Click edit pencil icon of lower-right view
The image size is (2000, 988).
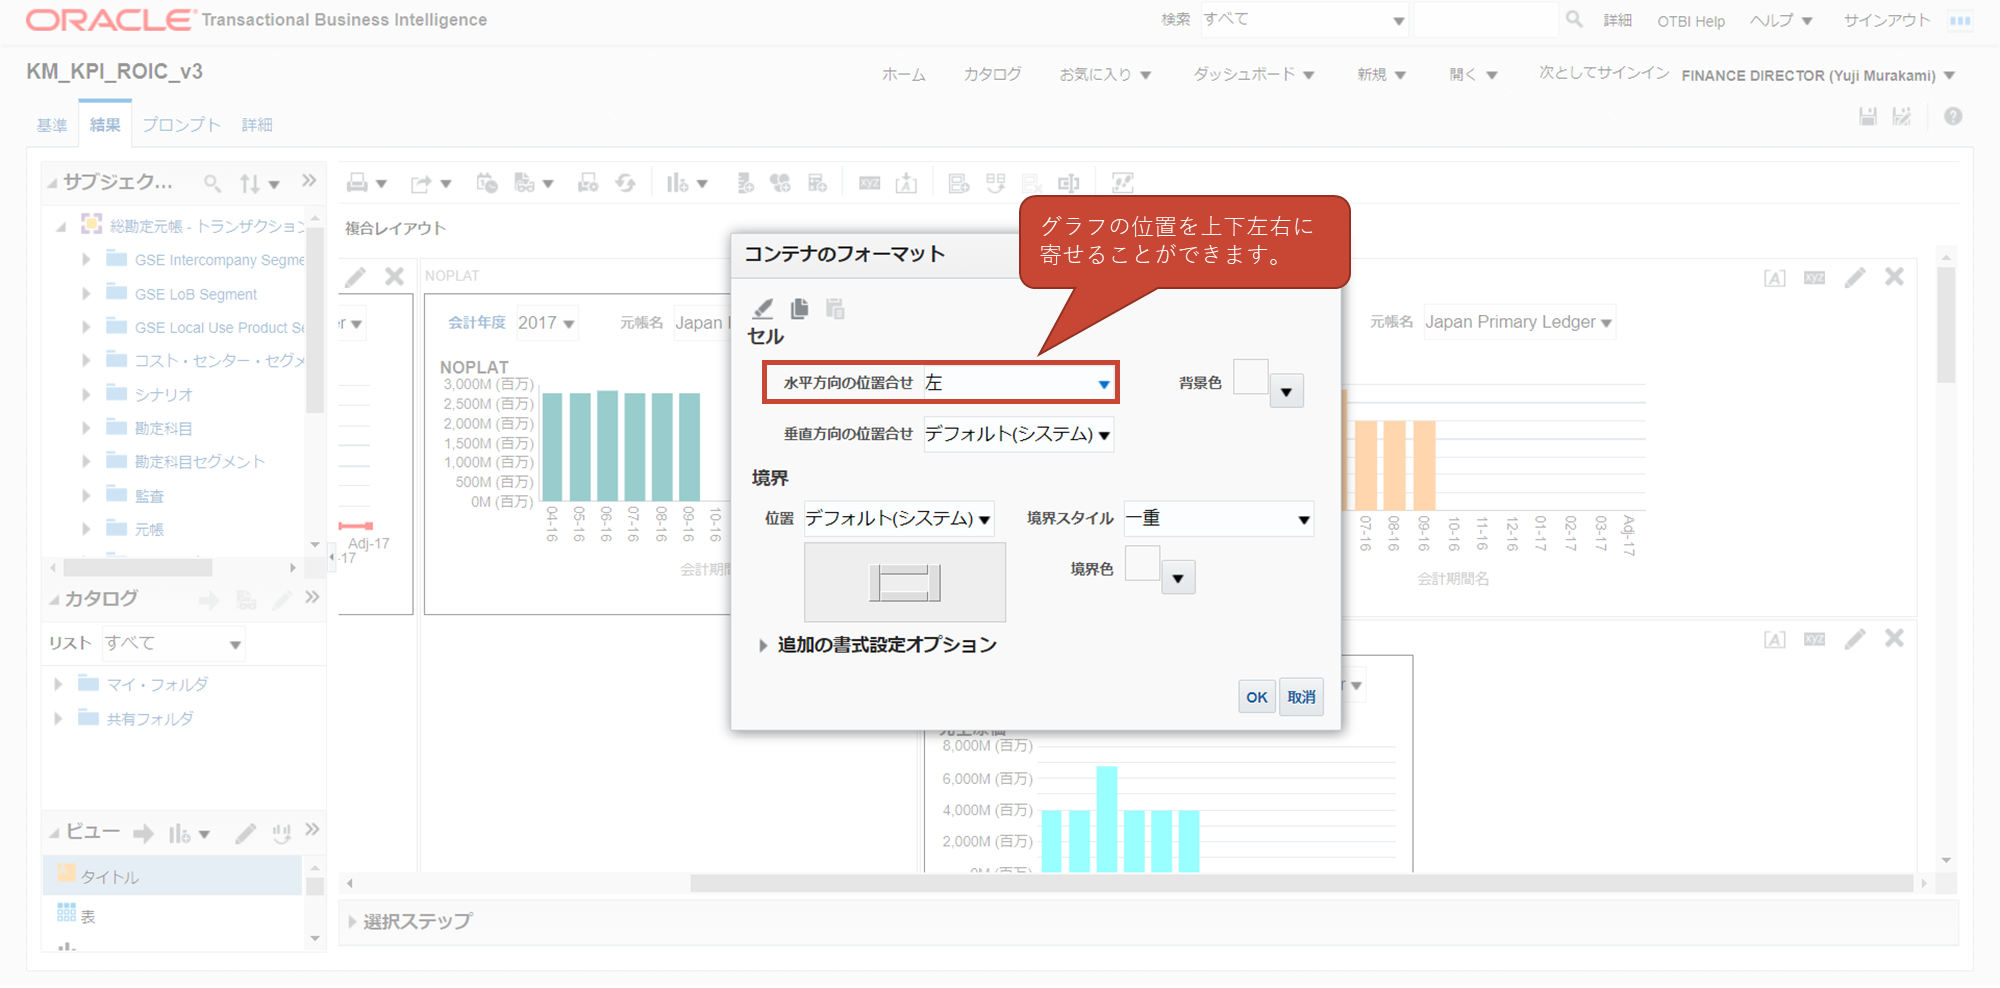[x=1855, y=639]
